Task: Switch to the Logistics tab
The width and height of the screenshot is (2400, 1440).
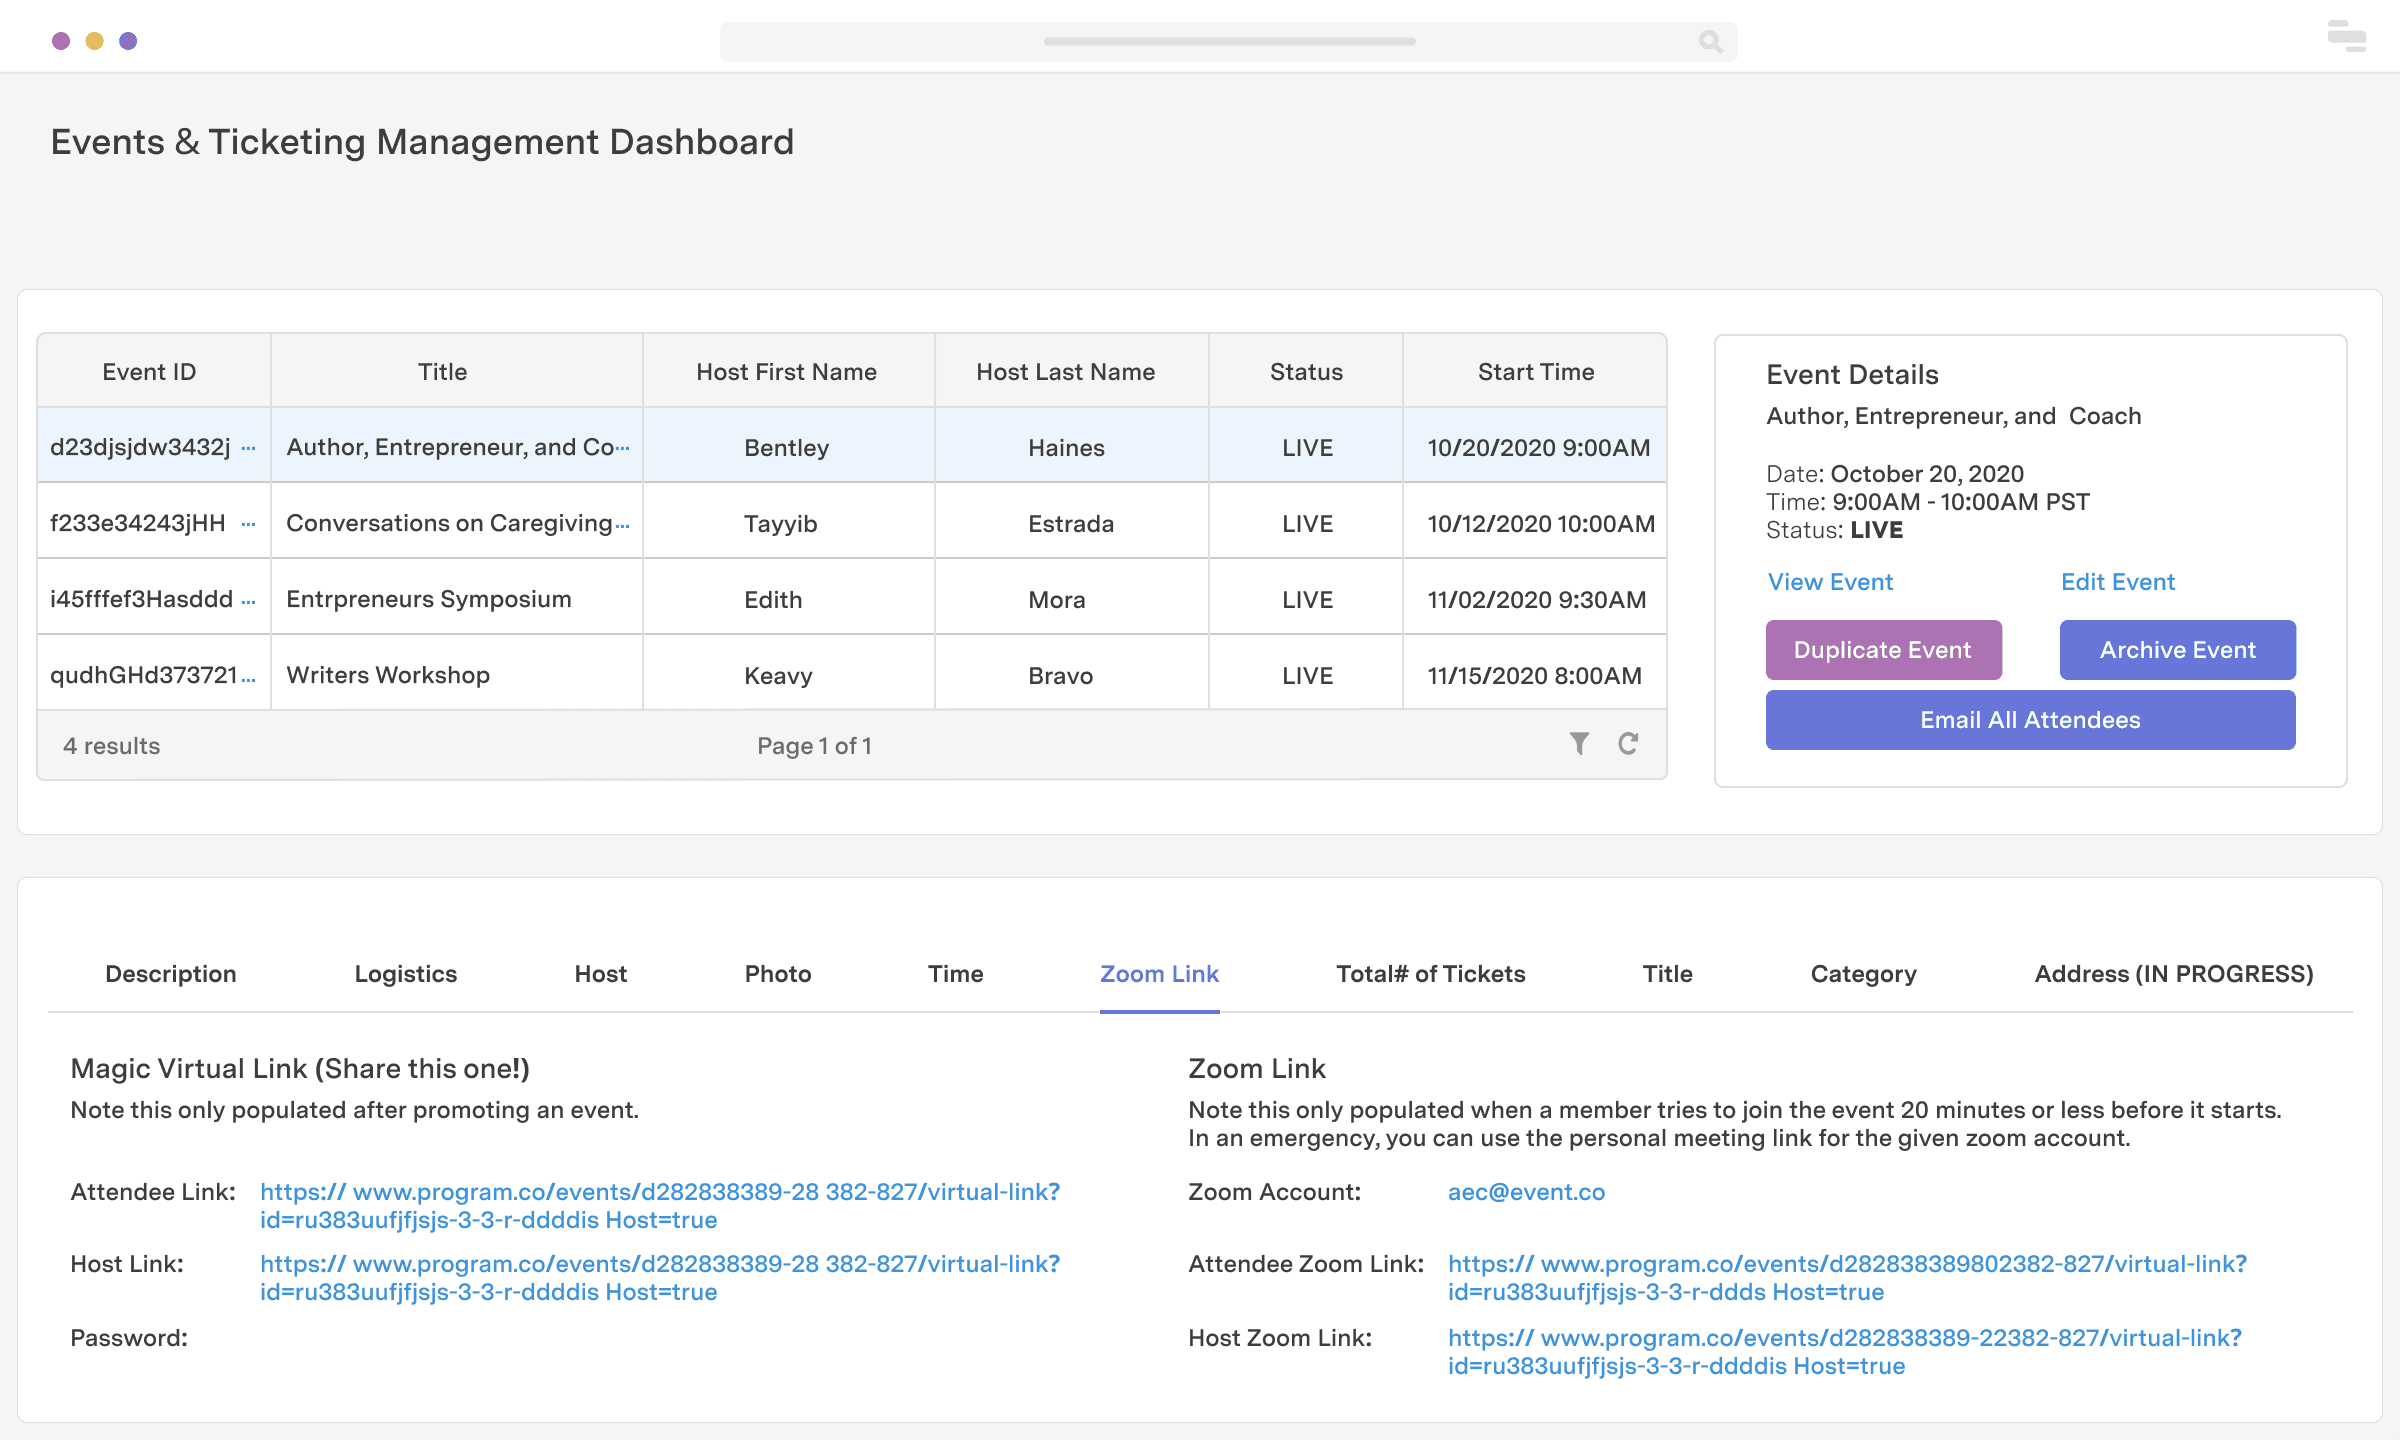Action: pos(405,973)
